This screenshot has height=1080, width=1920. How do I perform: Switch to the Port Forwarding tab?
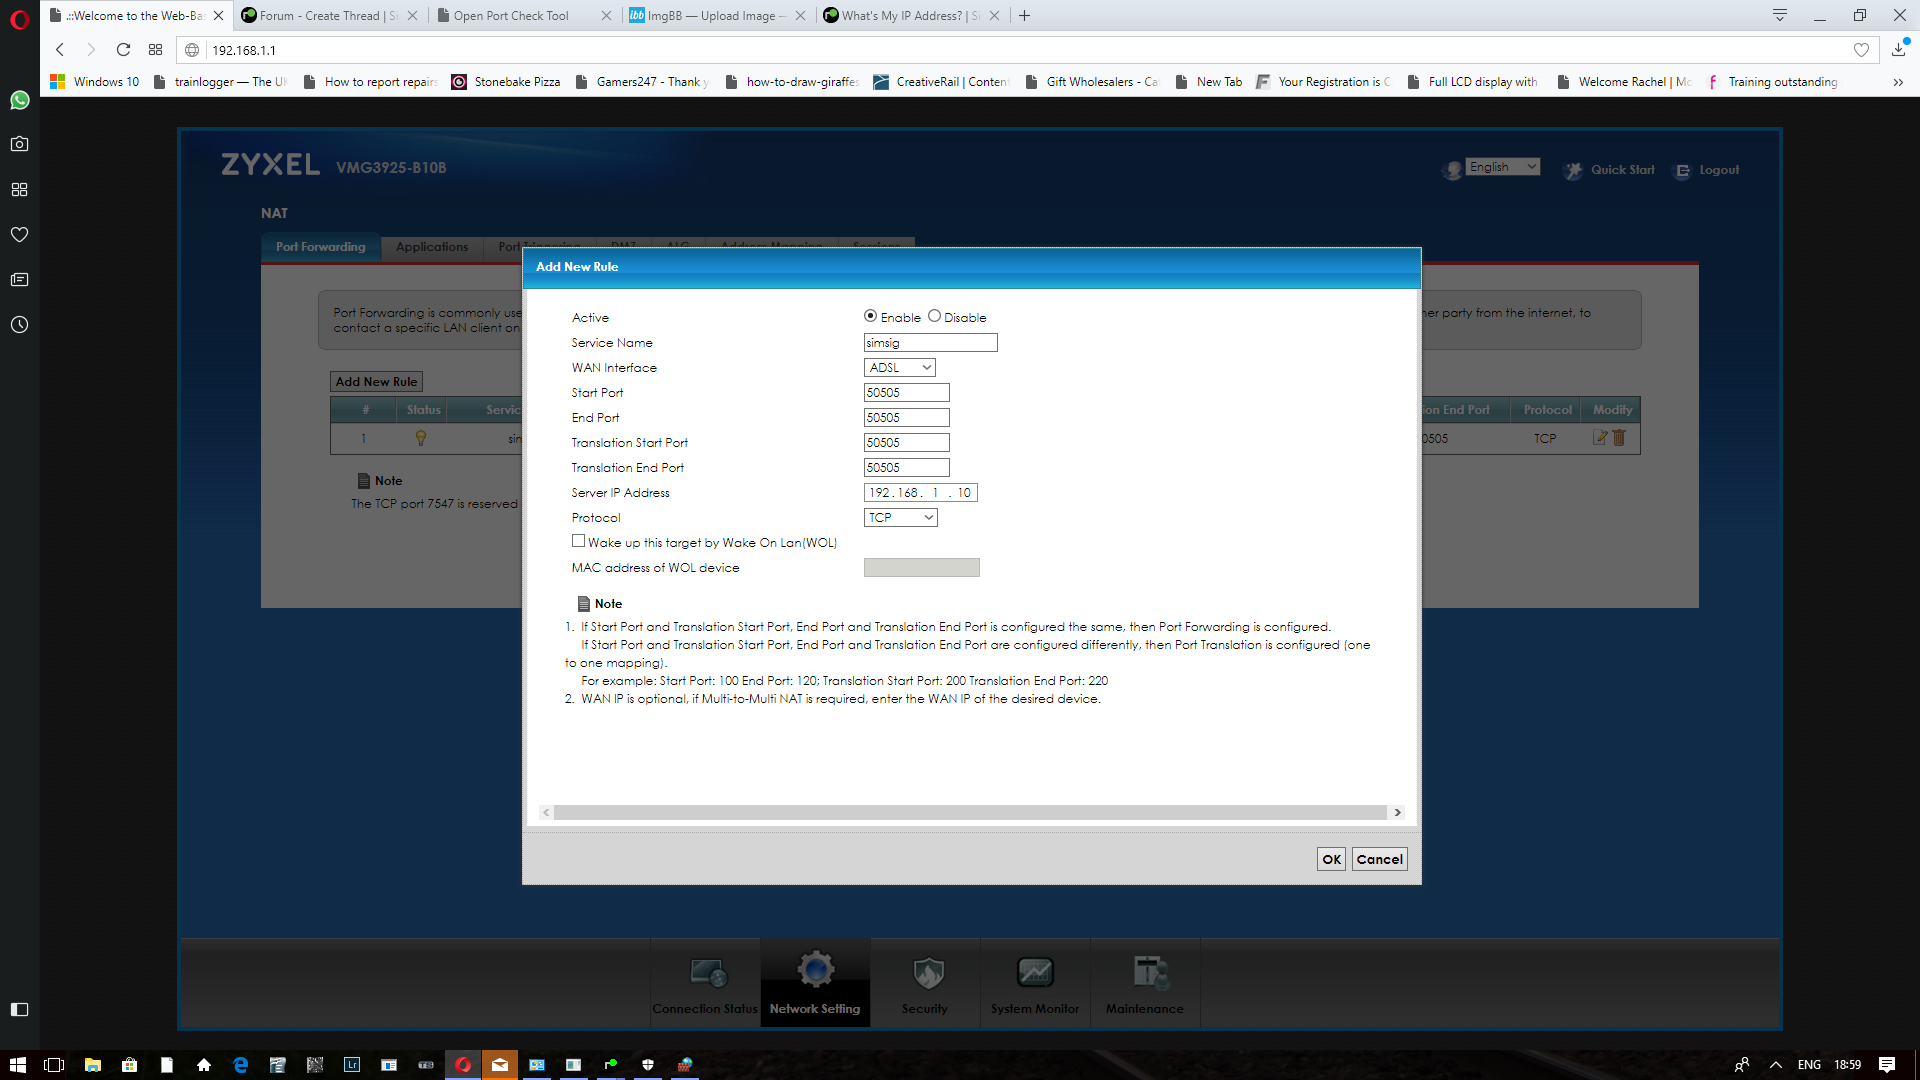(321, 247)
